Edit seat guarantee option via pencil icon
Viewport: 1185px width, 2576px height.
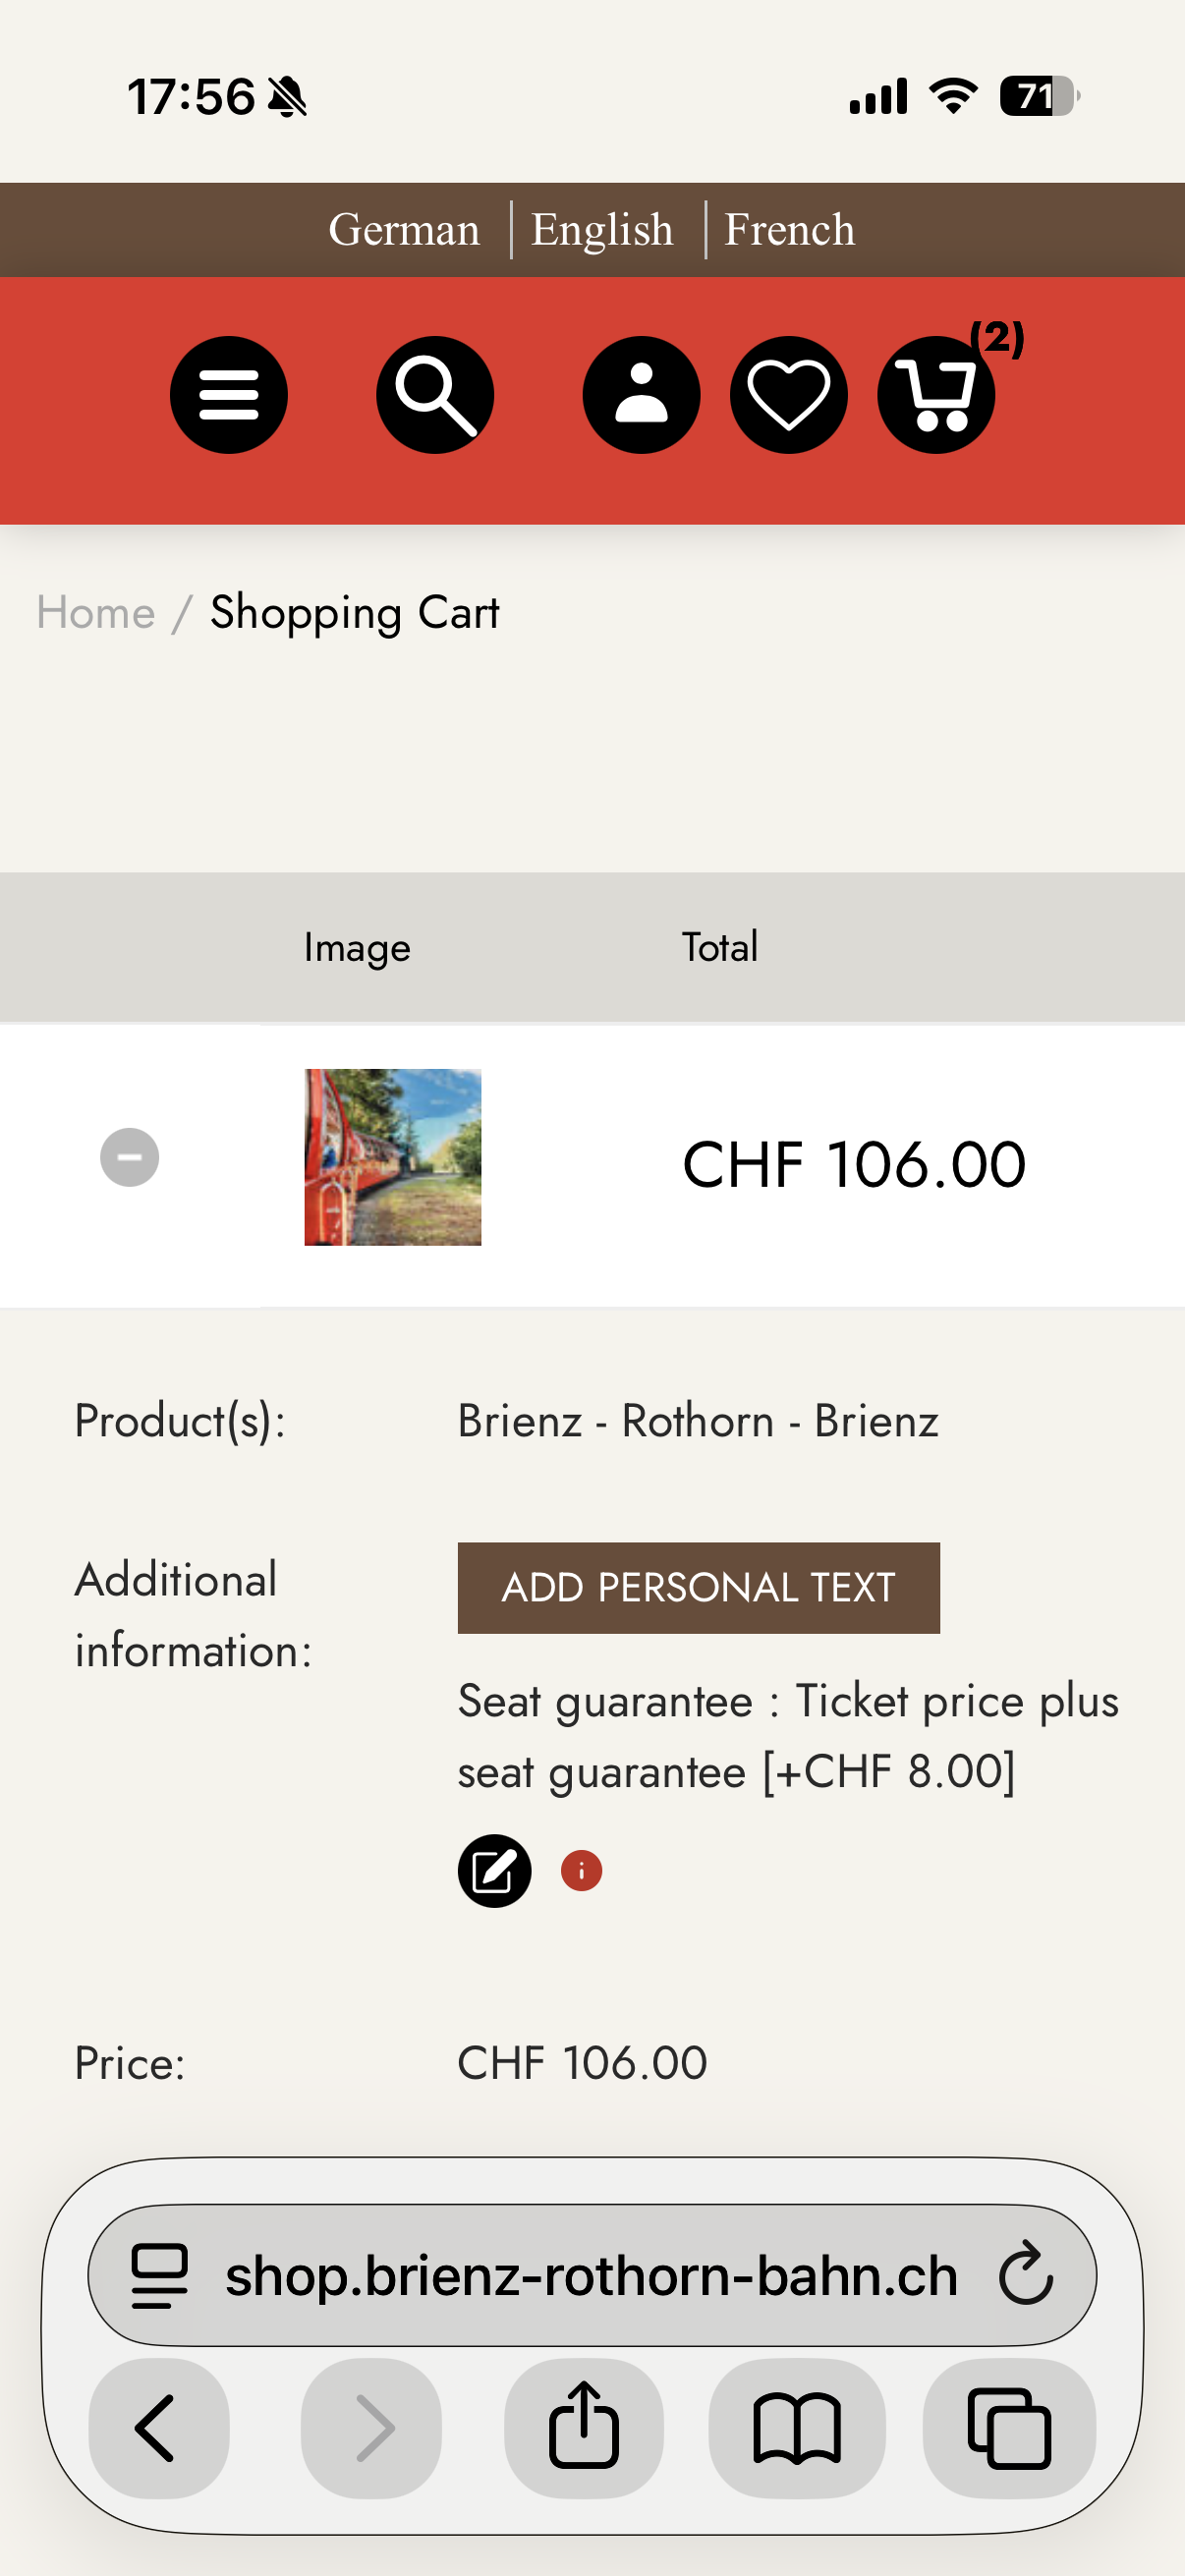(494, 1870)
